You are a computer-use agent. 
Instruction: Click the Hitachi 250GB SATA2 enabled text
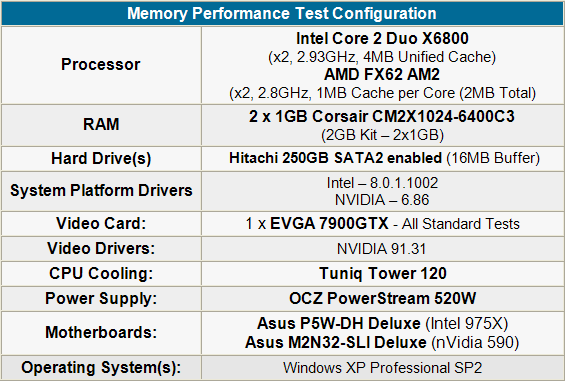pos(335,158)
